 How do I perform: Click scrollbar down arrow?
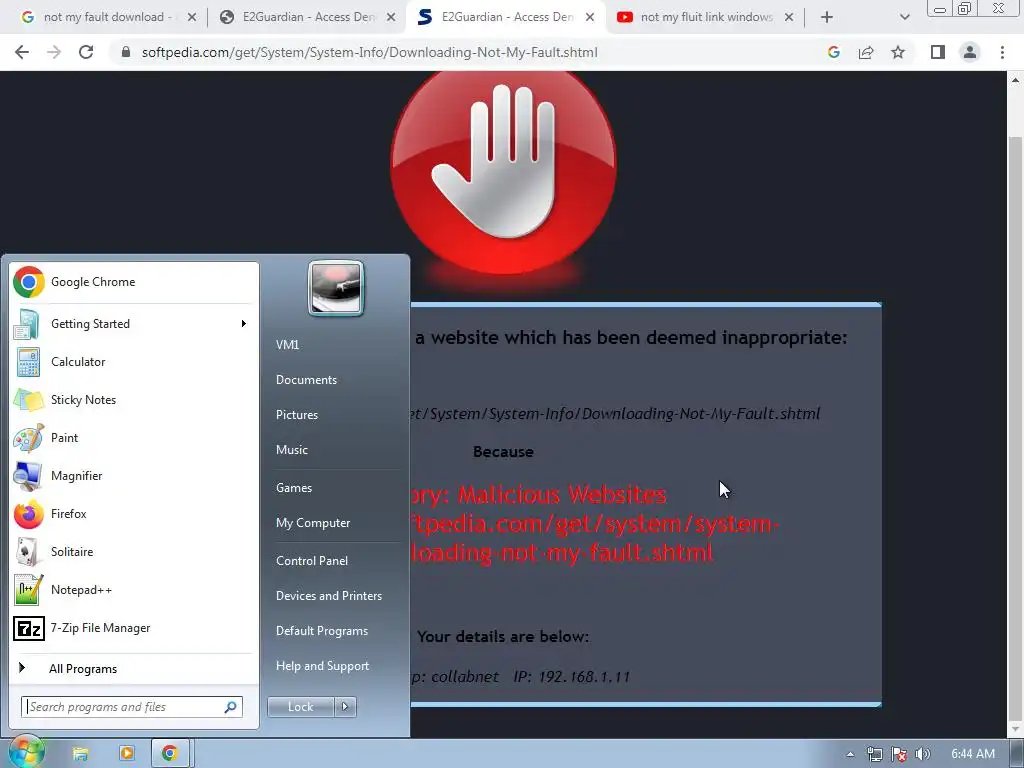point(1015,729)
